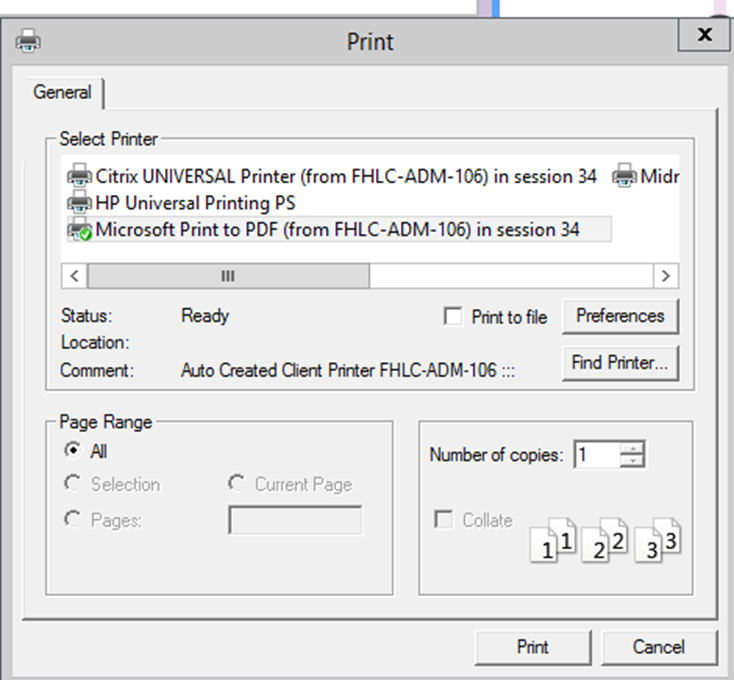The width and height of the screenshot is (734, 680).
Task: Select Microsoft Print to PDF printer entry
Action: (x=339, y=229)
